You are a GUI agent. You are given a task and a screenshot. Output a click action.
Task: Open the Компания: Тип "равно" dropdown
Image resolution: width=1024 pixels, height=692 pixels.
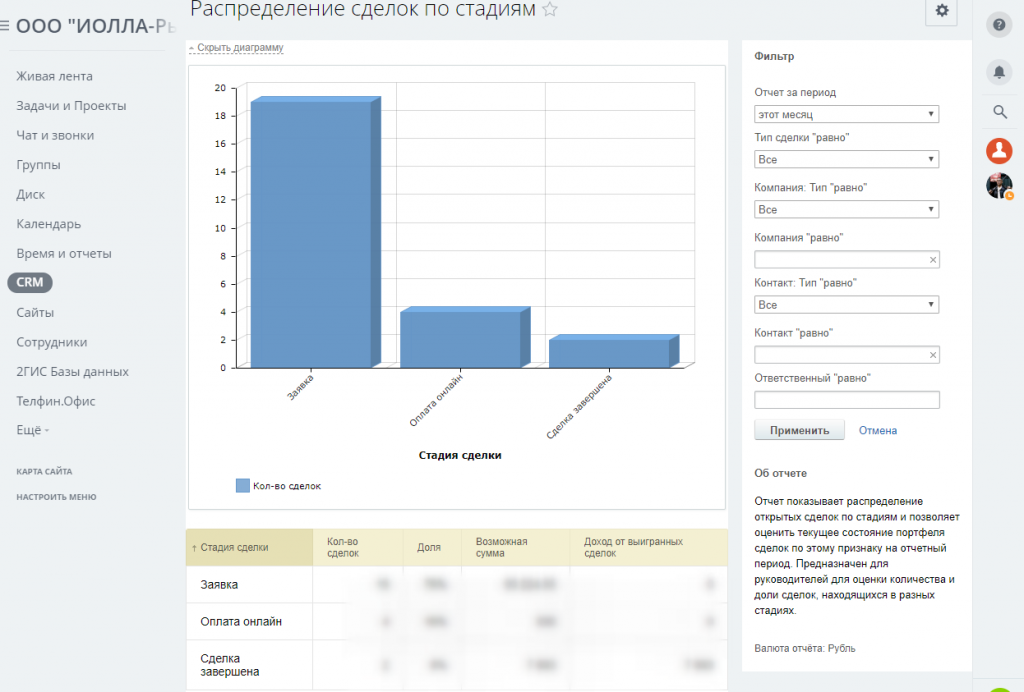click(846, 210)
